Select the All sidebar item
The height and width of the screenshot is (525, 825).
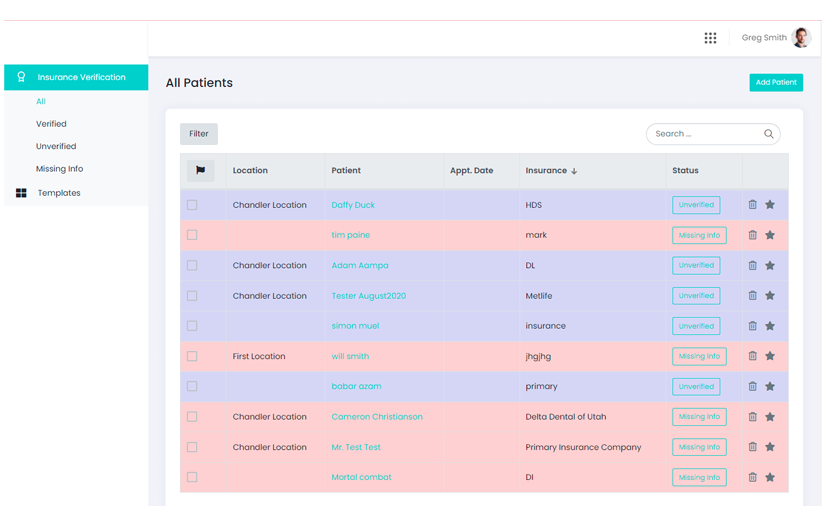41,102
